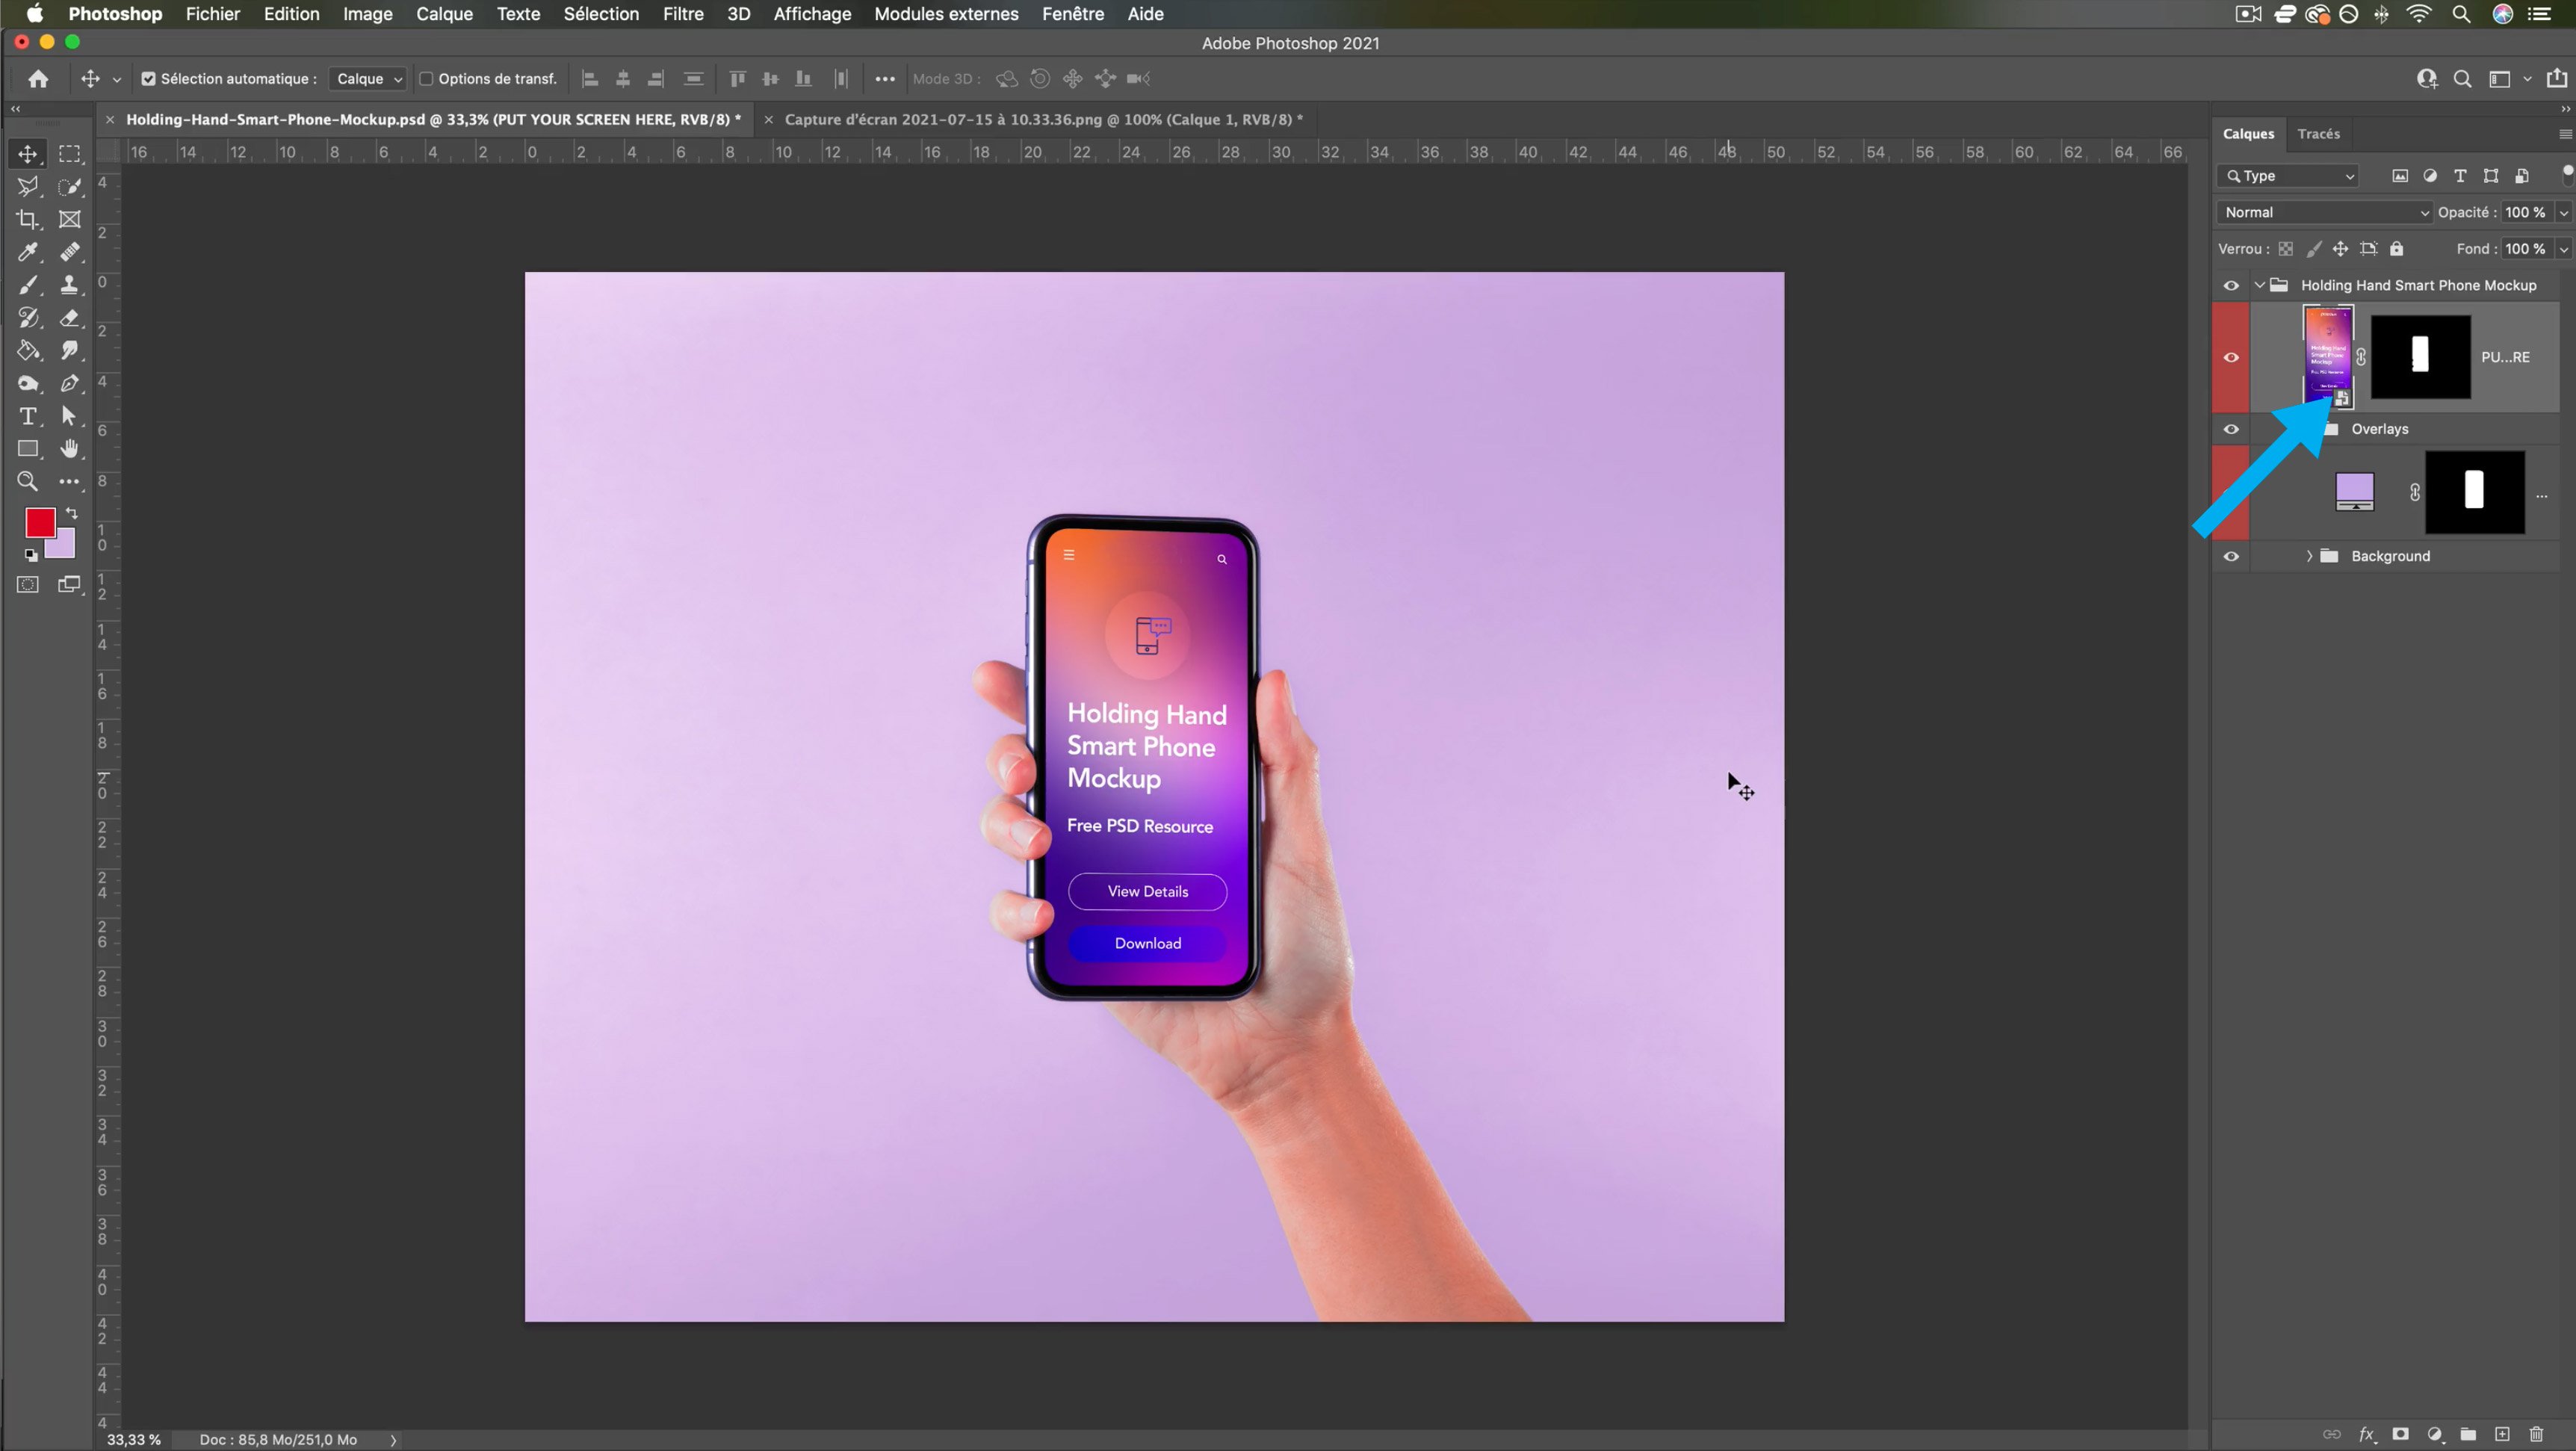2576x1451 pixels.
Task: Click the red foreground color swatch
Action: coord(39,522)
